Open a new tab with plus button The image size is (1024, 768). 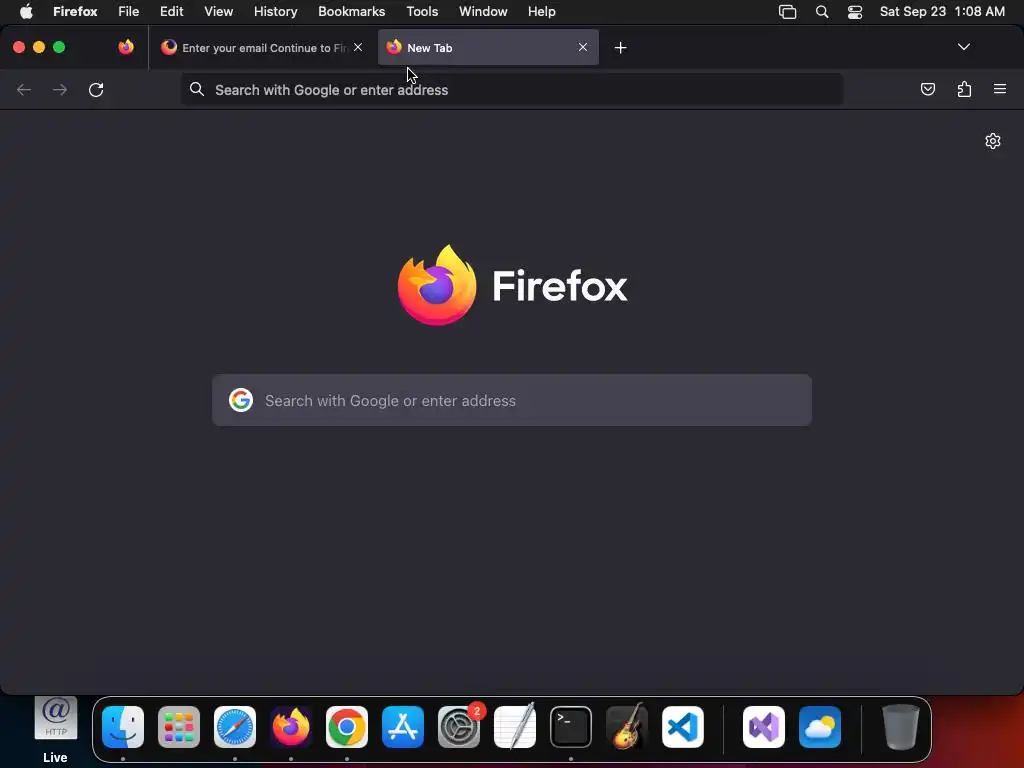tap(620, 48)
